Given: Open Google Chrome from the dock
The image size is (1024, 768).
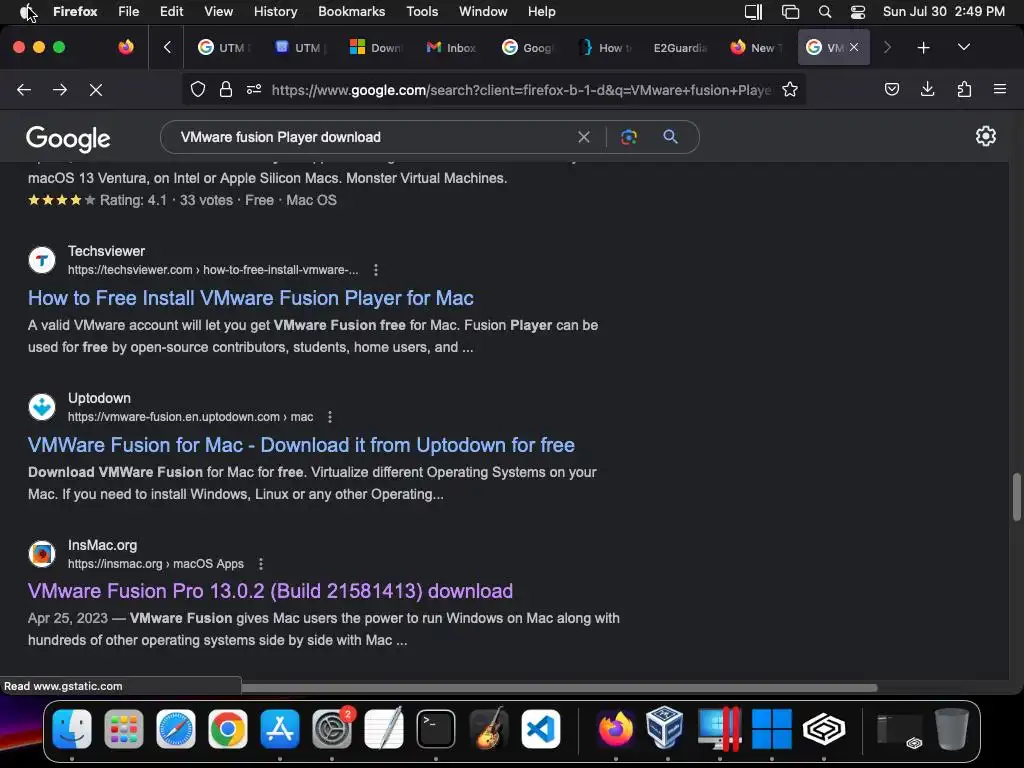Looking at the screenshot, I should (228, 729).
